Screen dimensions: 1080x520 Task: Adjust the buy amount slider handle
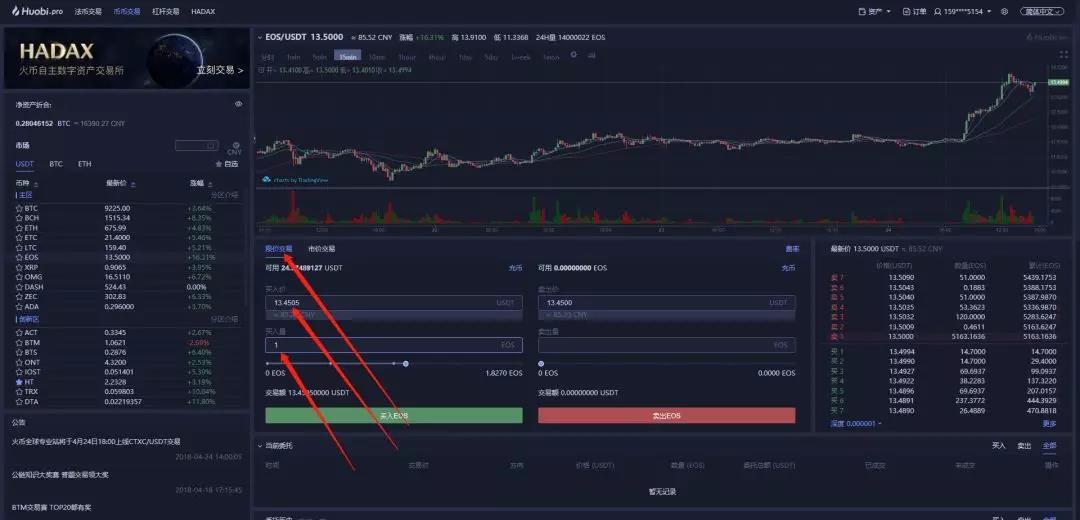(x=406, y=363)
